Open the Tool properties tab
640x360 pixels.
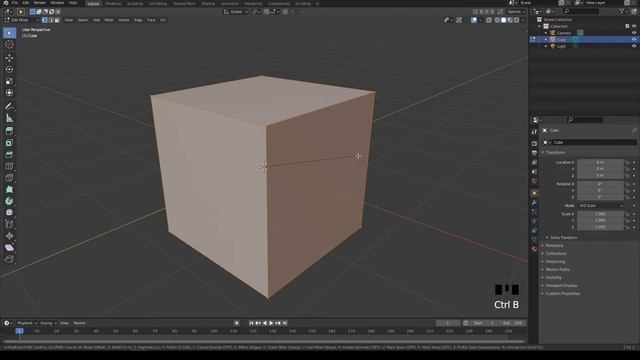[x=534, y=132]
